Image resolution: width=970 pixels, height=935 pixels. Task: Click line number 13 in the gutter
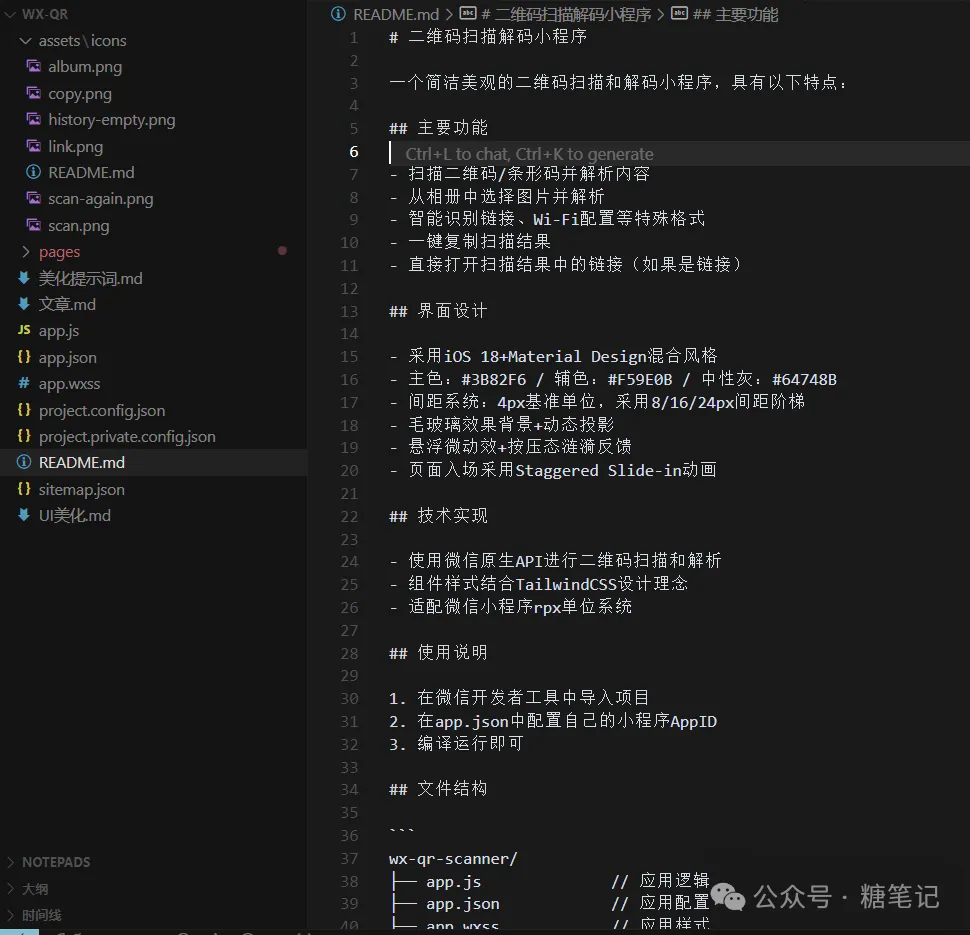point(349,311)
